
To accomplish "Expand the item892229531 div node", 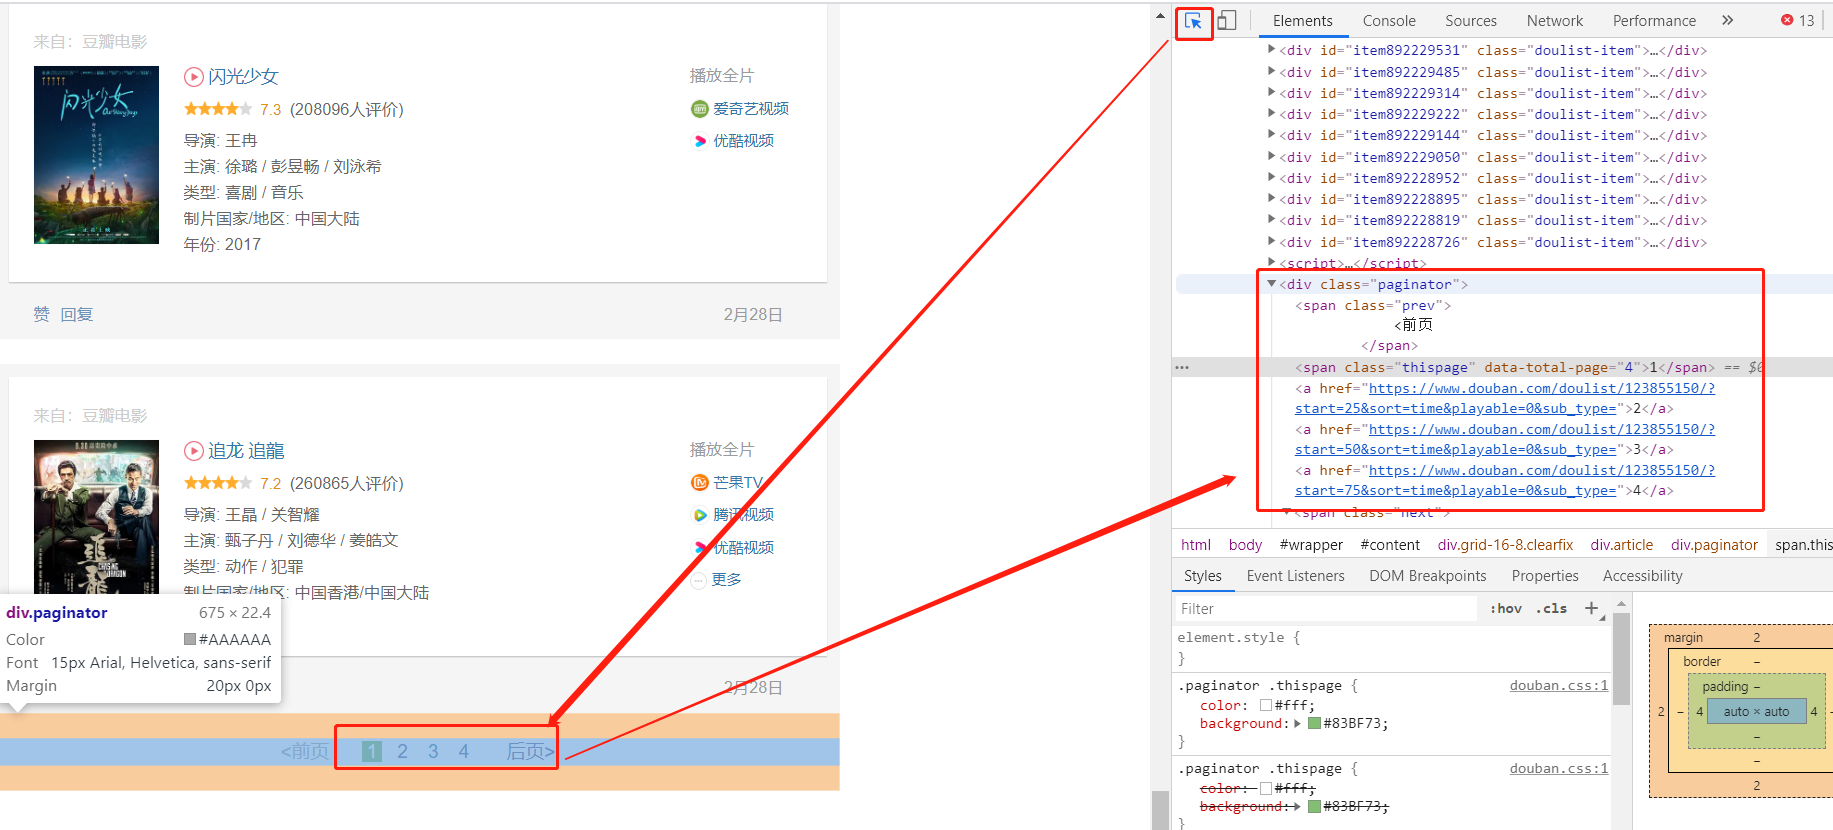I will coord(1272,49).
